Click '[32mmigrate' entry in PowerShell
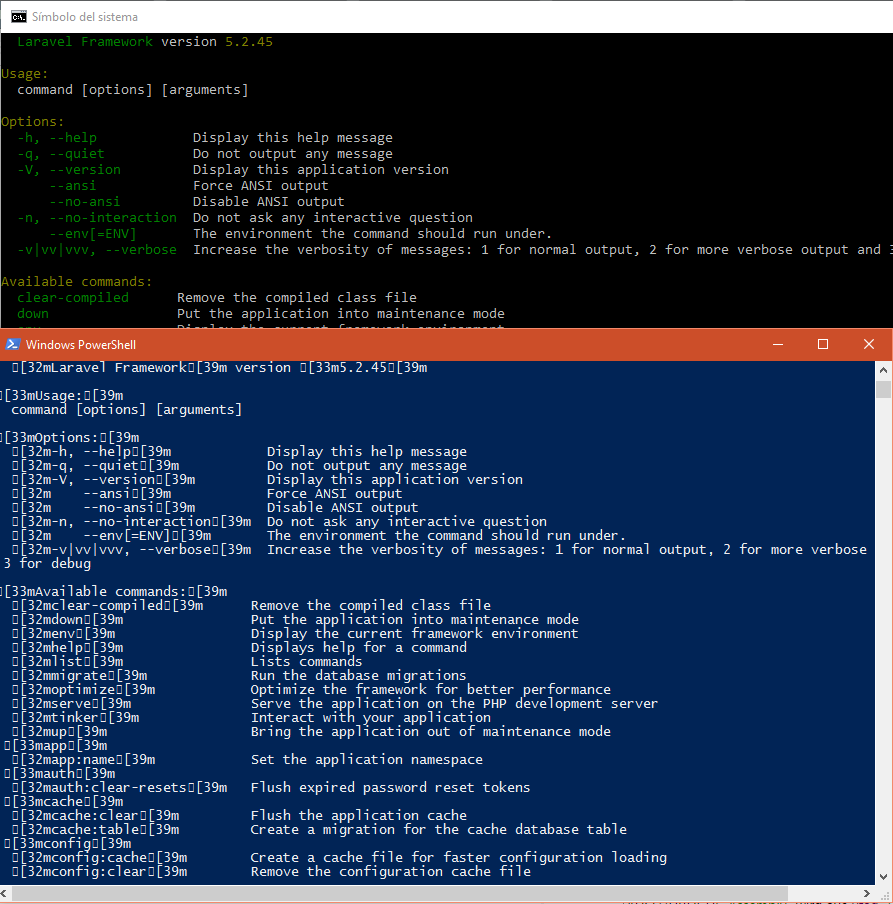The width and height of the screenshot is (893, 904). [x=80, y=676]
